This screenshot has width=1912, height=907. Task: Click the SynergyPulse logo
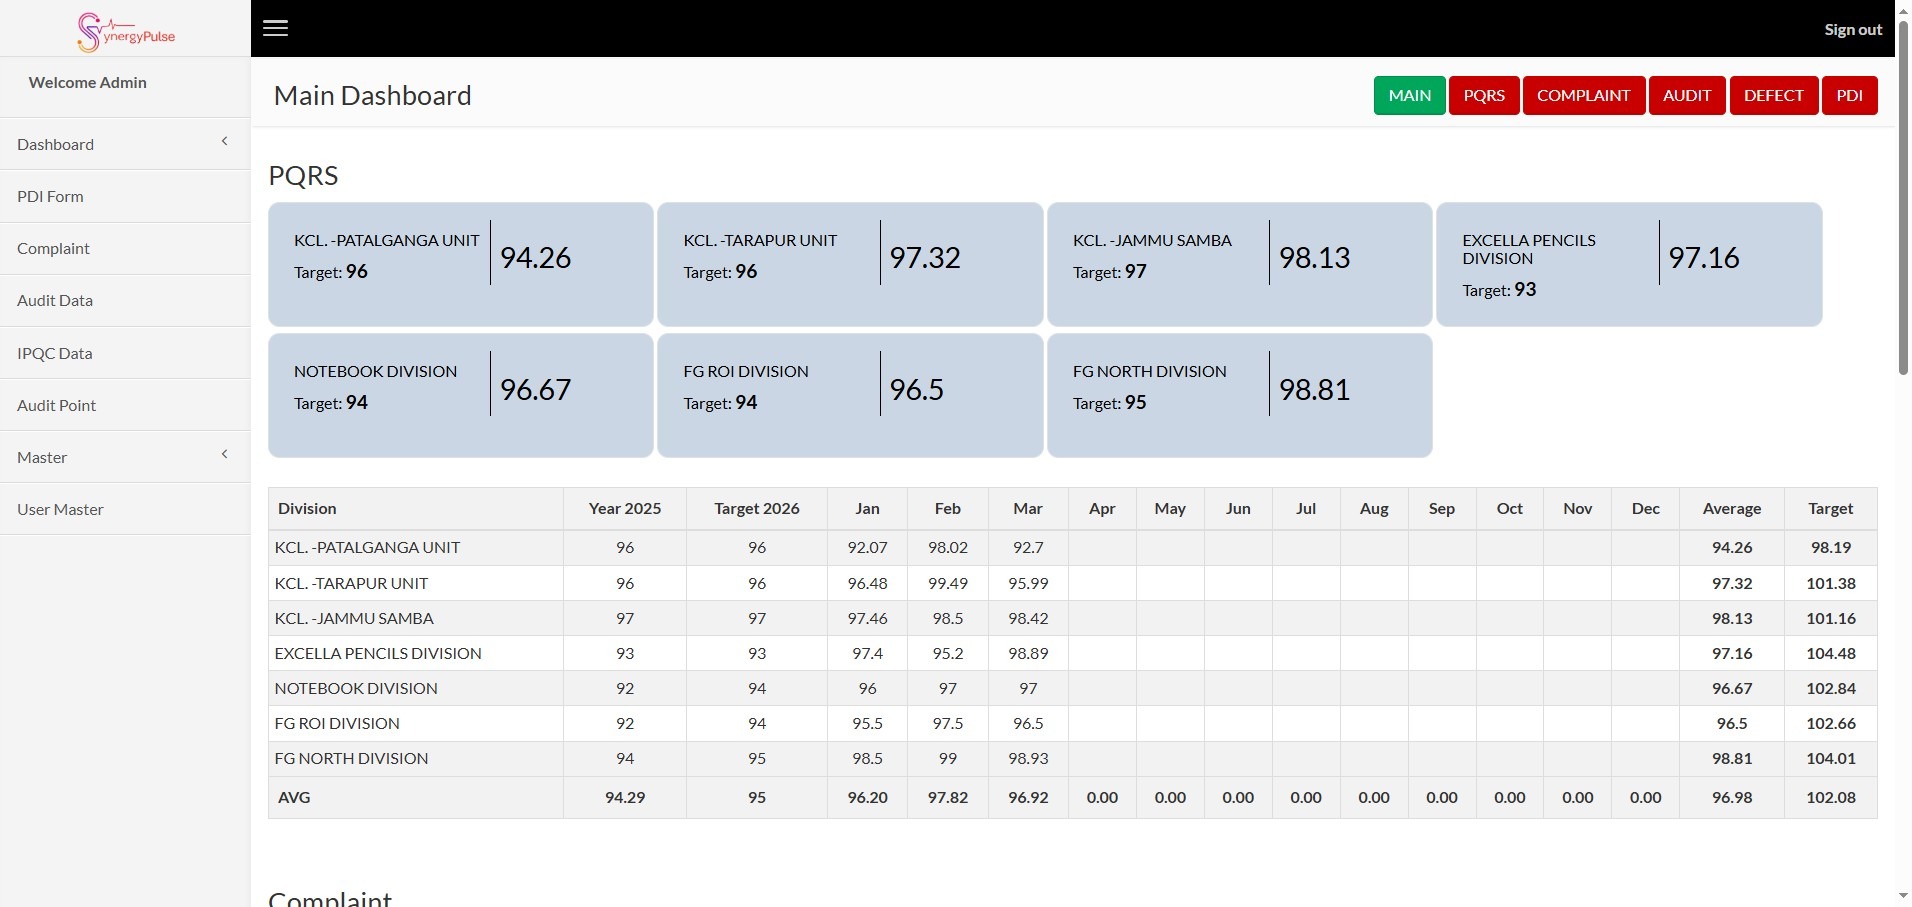[x=126, y=32]
